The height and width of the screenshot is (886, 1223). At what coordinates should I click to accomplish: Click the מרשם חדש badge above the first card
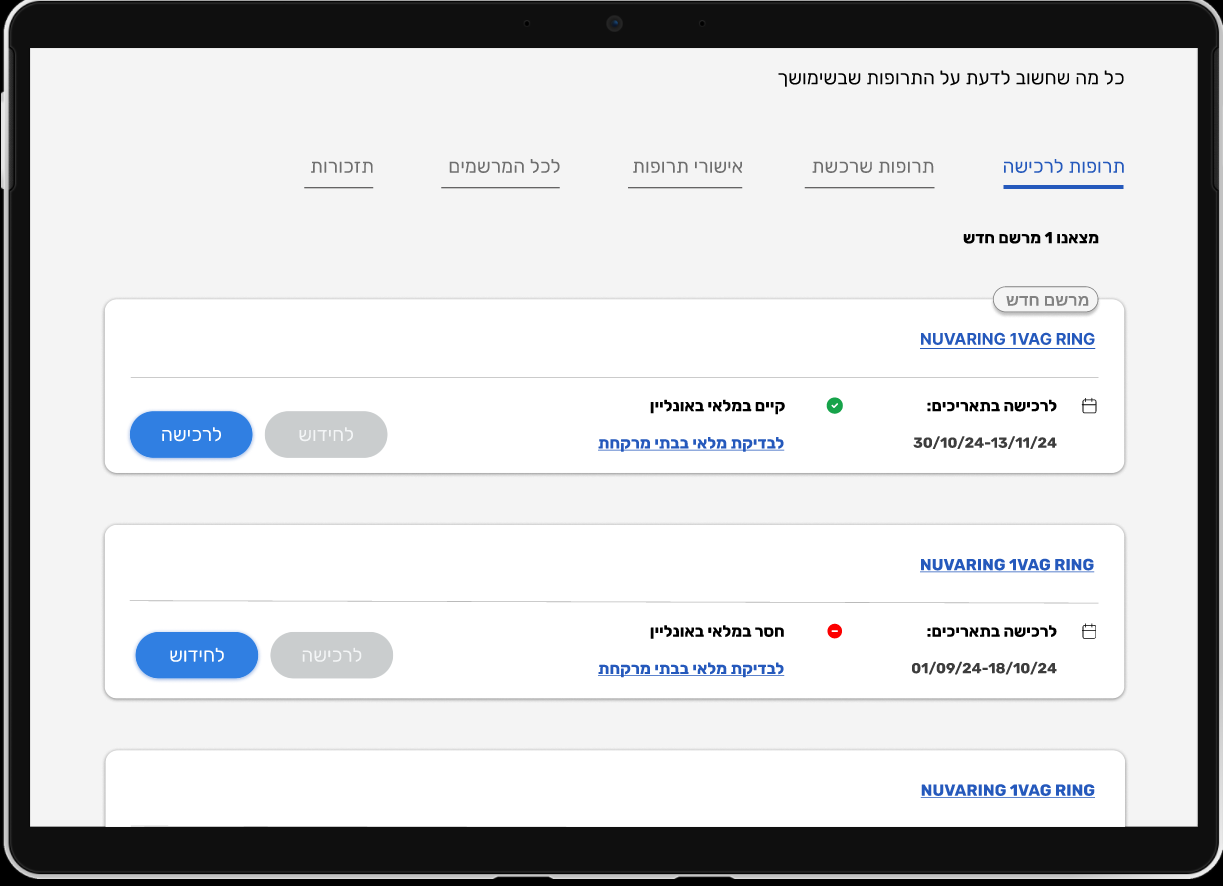click(x=1045, y=299)
